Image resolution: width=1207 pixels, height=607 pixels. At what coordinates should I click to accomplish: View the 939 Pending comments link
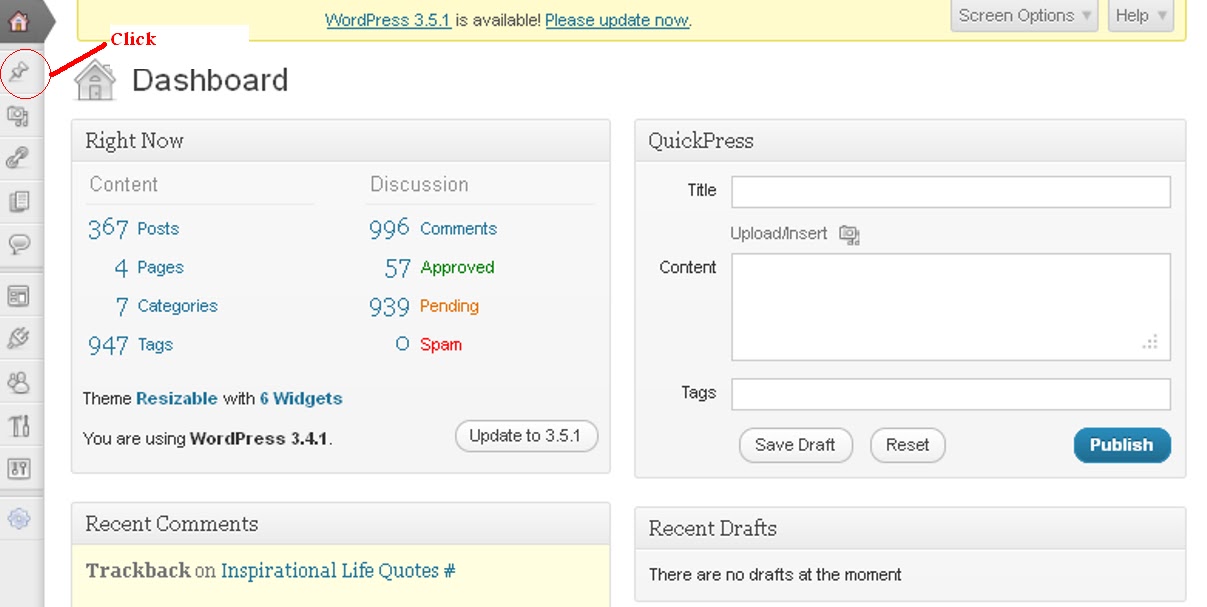pos(424,306)
